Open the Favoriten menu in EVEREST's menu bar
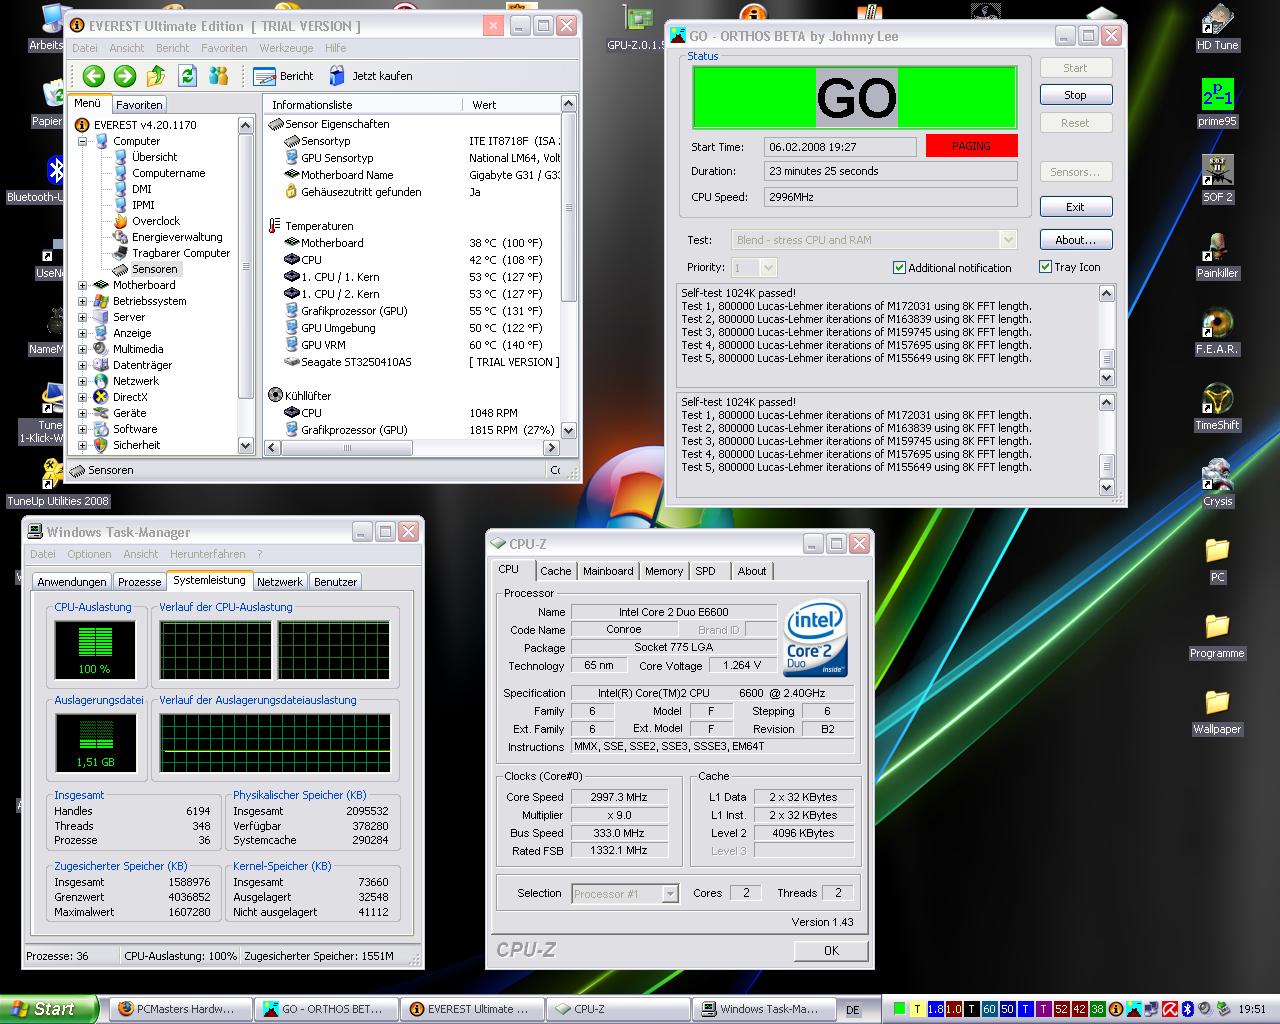The width and height of the screenshot is (1280, 1024). (224, 48)
